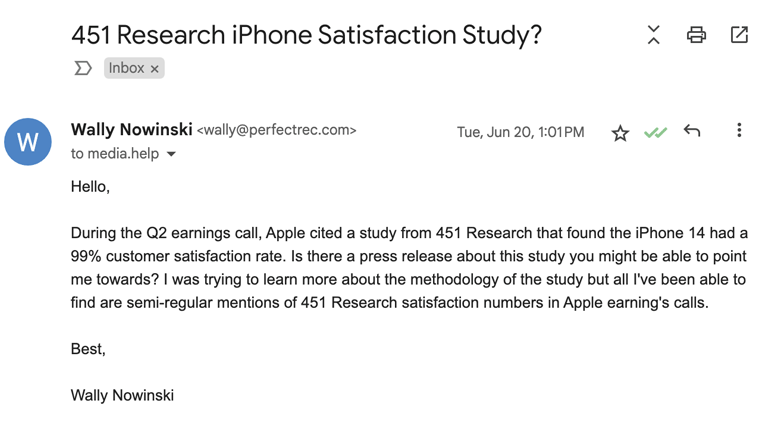Click the timestamp Tue, Jun 20, 1:01 PM

521,132
